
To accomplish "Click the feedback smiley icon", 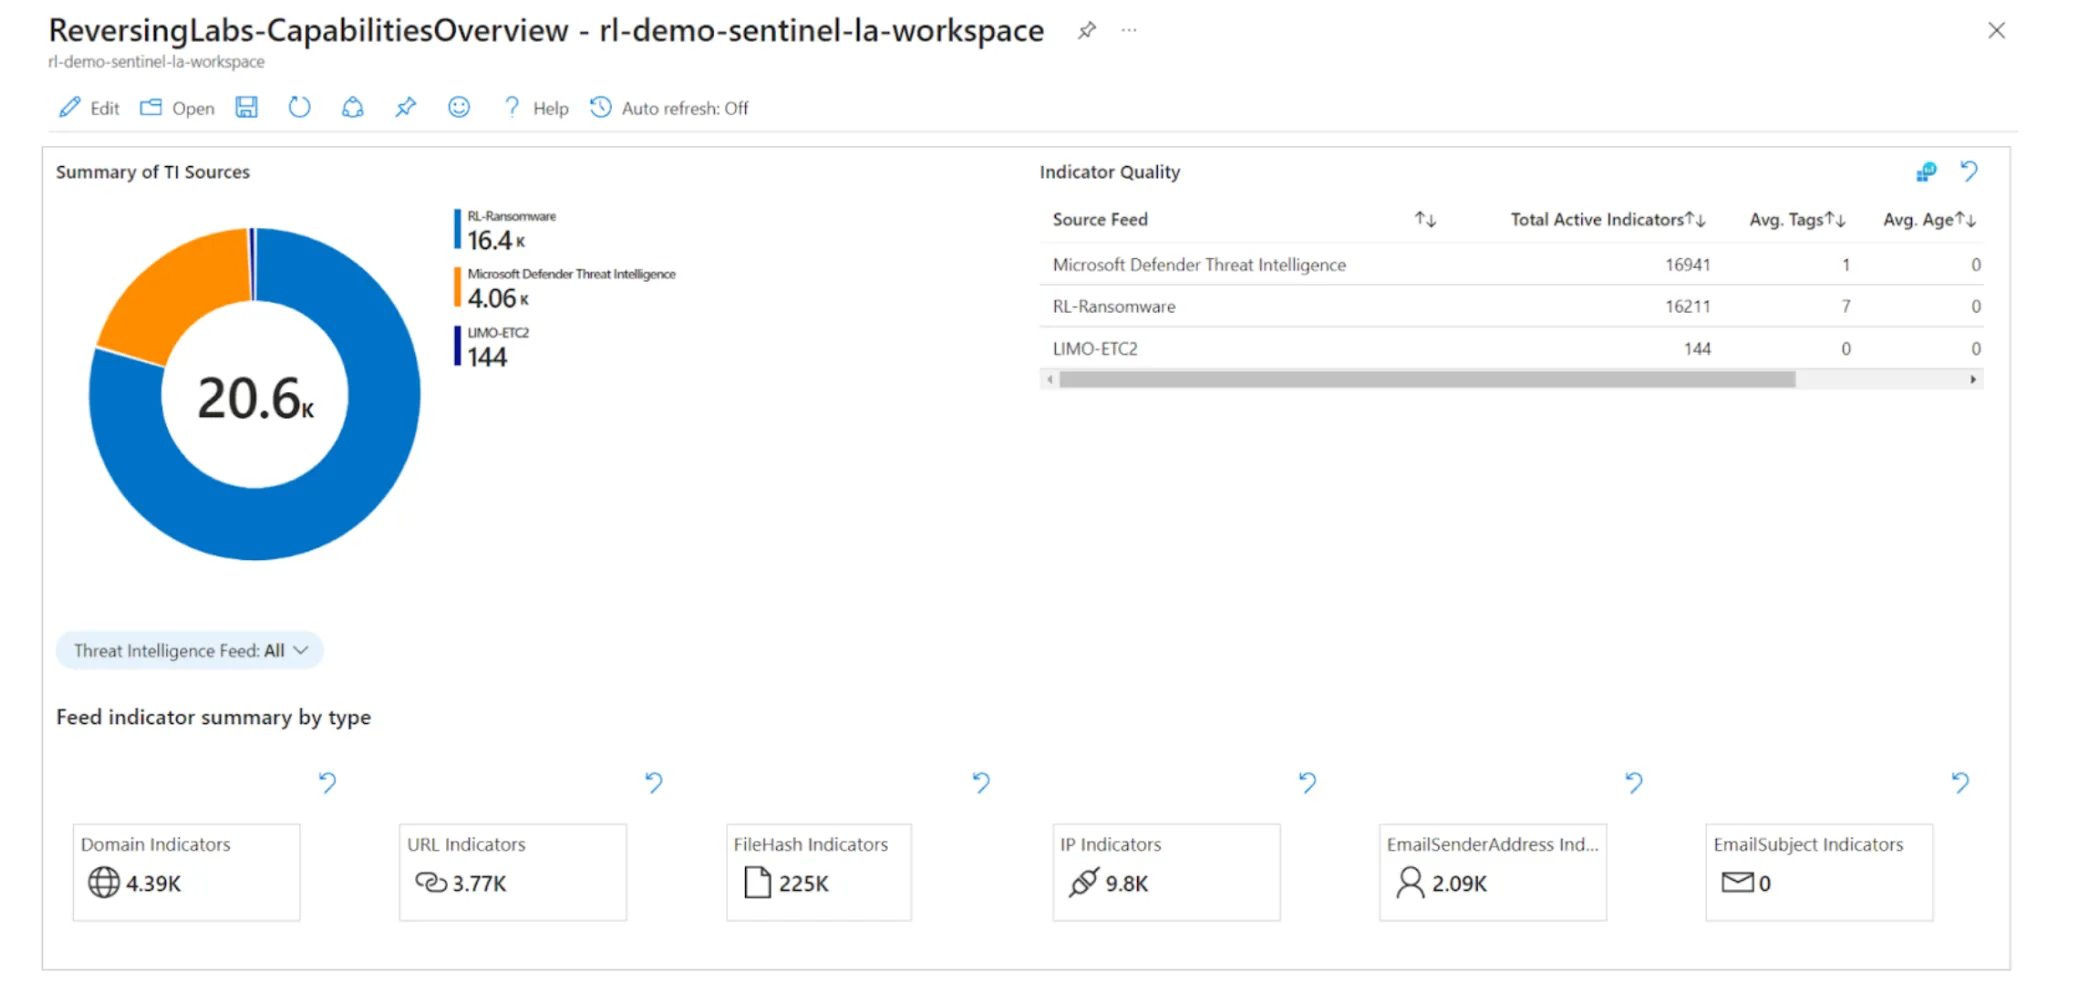I will (x=458, y=107).
